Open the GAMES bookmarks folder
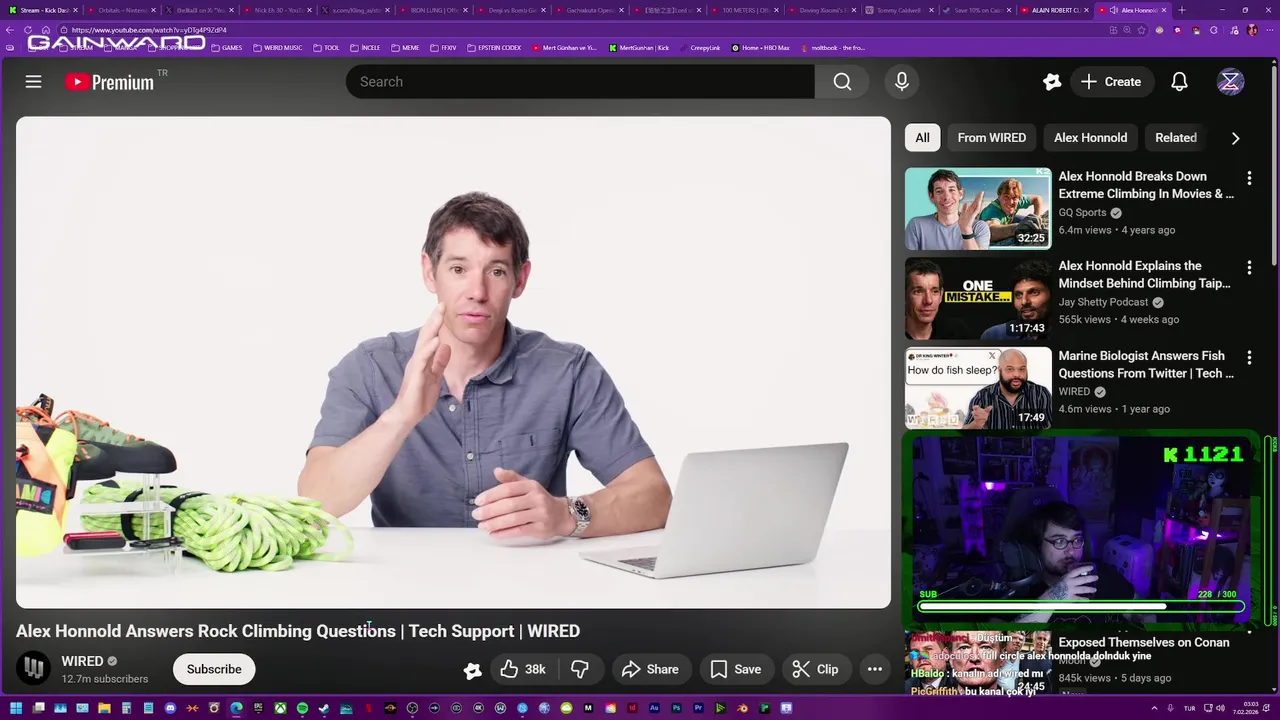This screenshot has height=720, width=1280. click(226, 48)
